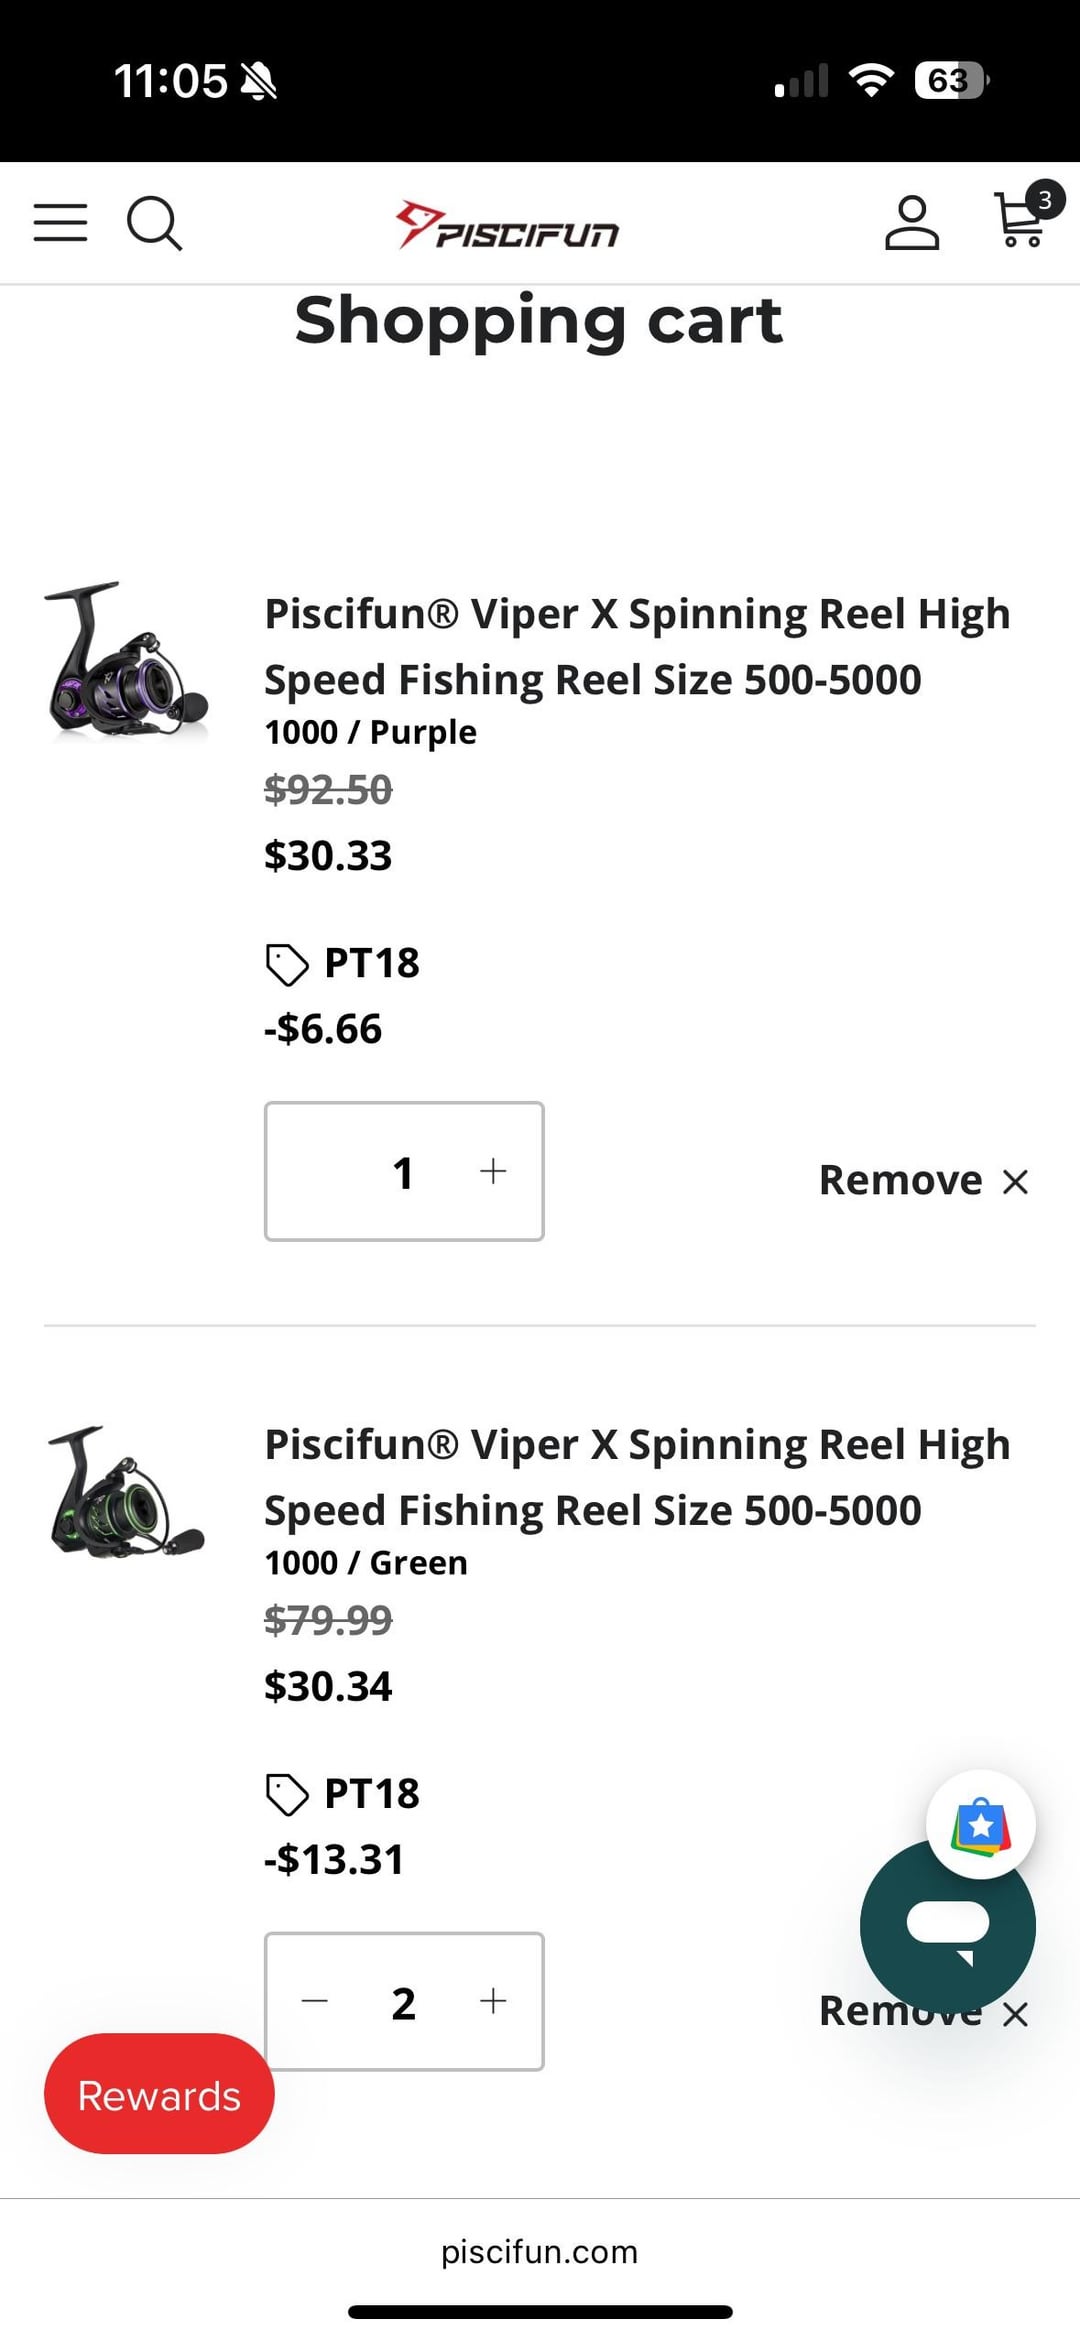1080x2341 pixels.
Task: Open the account profile icon
Action: coord(911,222)
